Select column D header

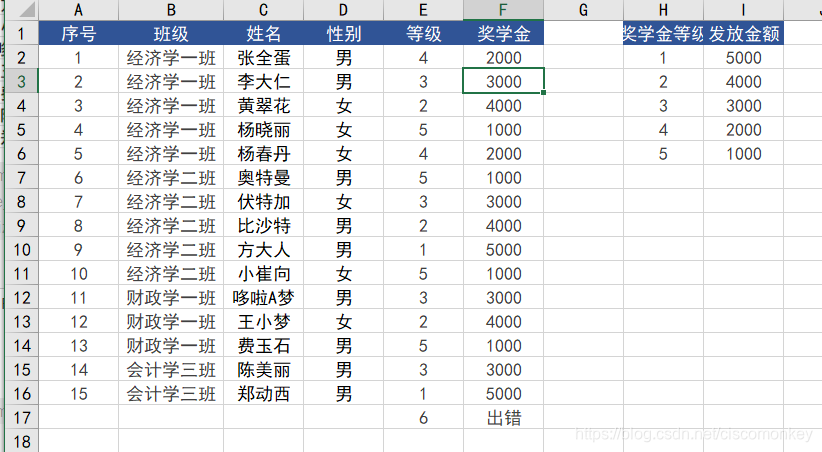click(x=343, y=10)
